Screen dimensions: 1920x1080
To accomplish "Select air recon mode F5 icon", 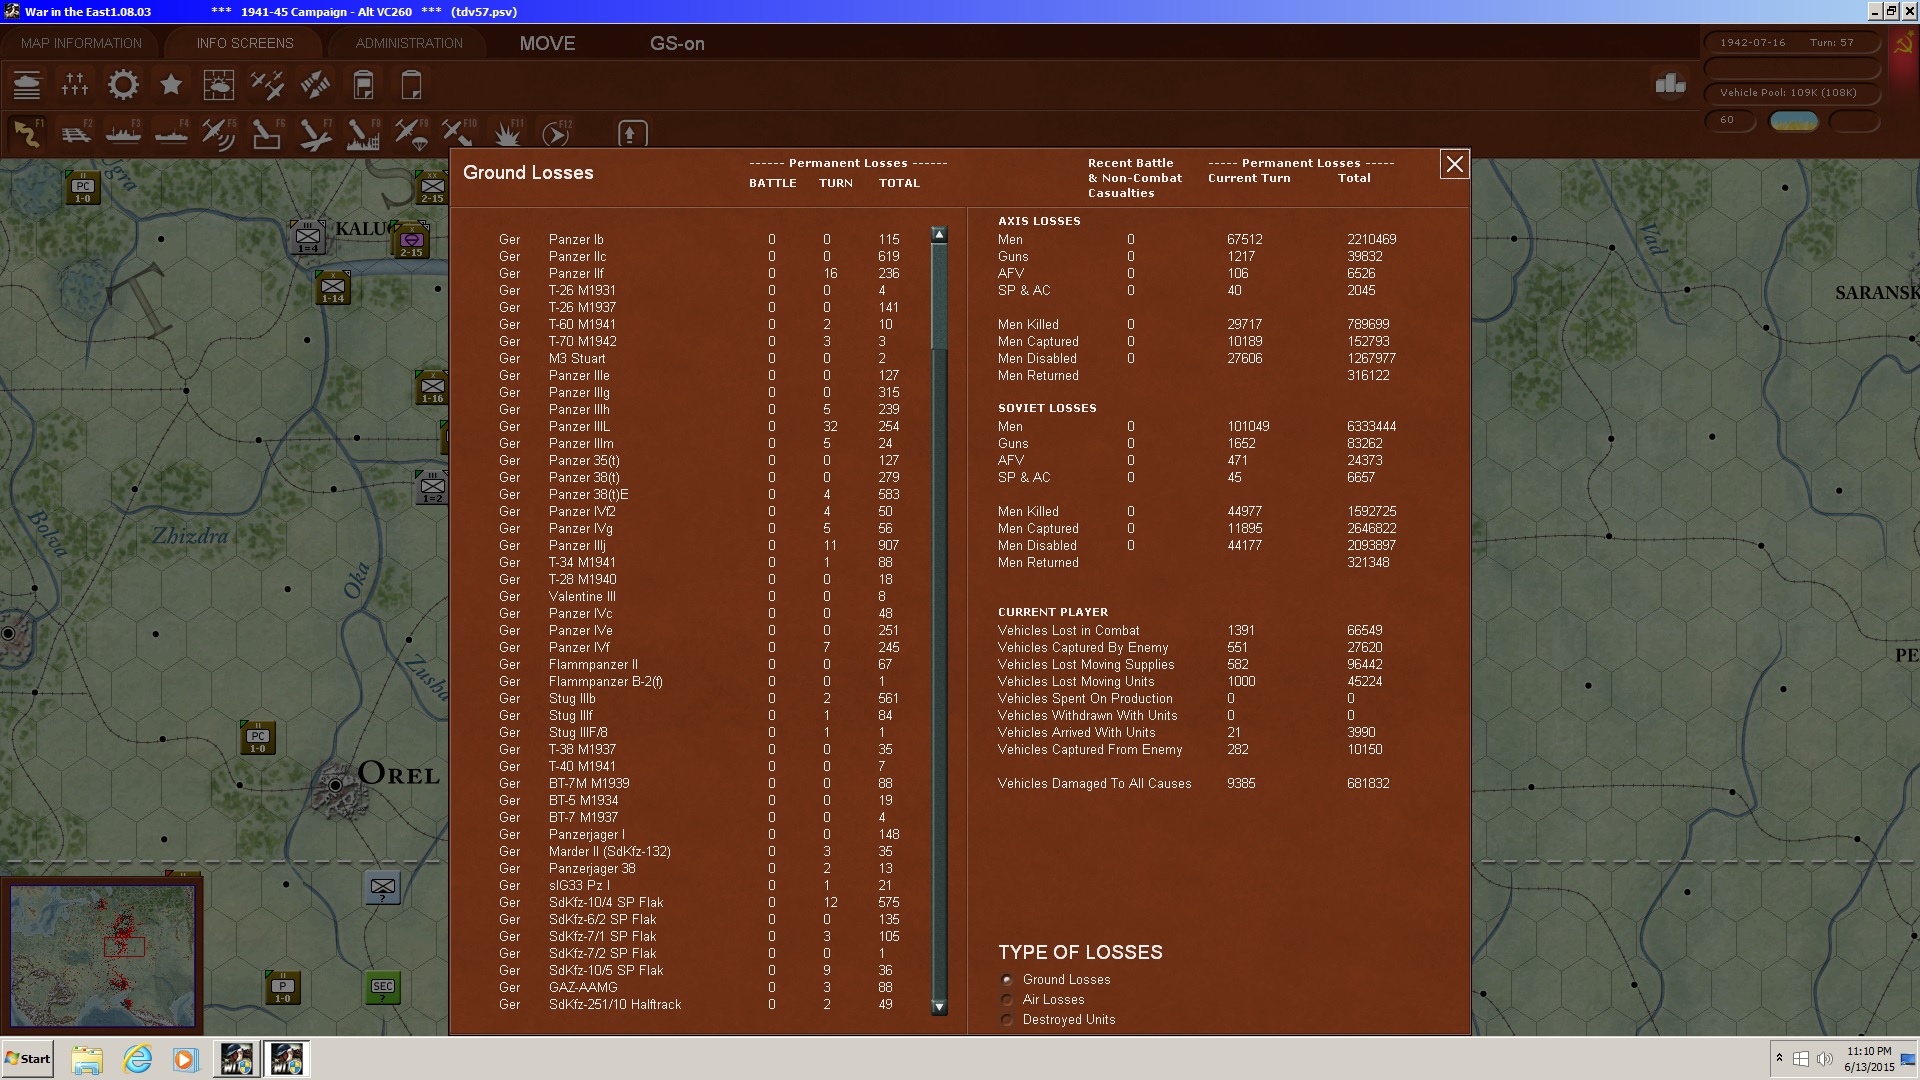I will [219, 133].
